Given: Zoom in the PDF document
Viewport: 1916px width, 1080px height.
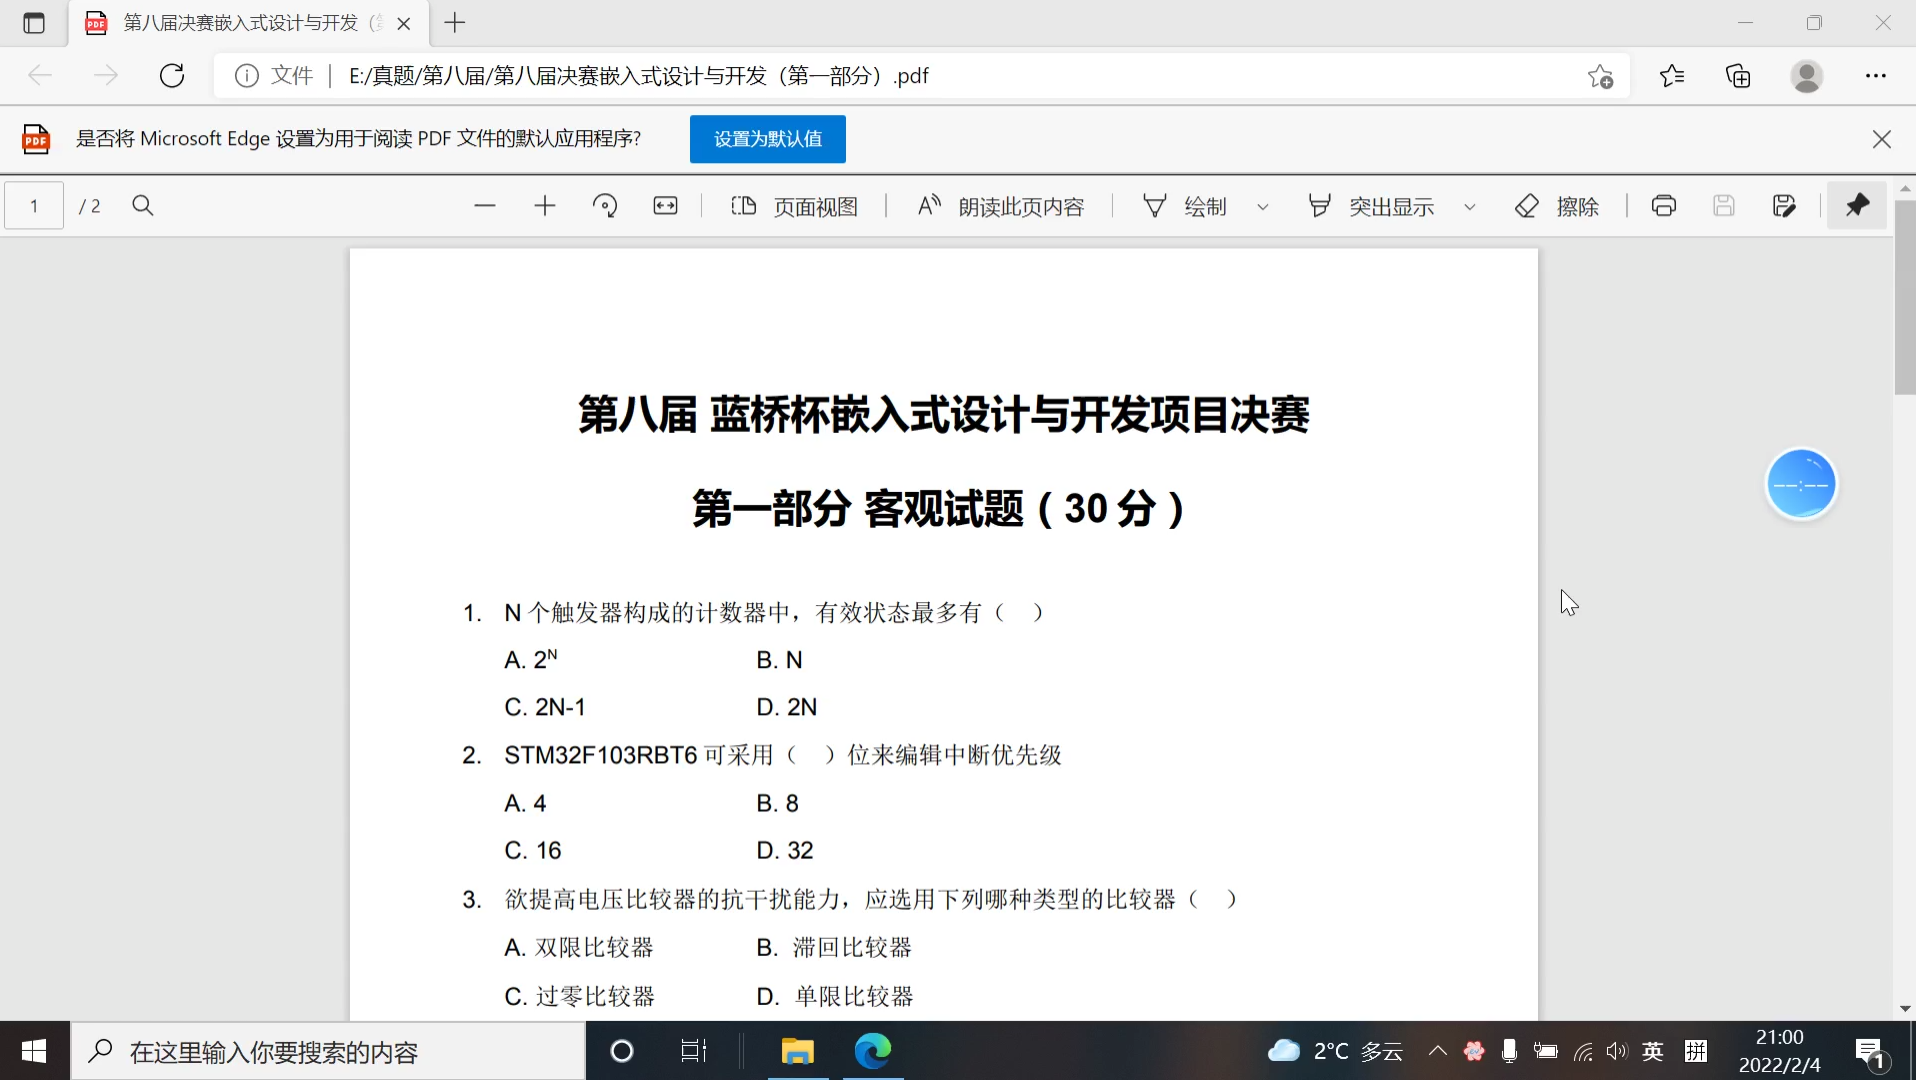Looking at the screenshot, I should tap(545, 206).
